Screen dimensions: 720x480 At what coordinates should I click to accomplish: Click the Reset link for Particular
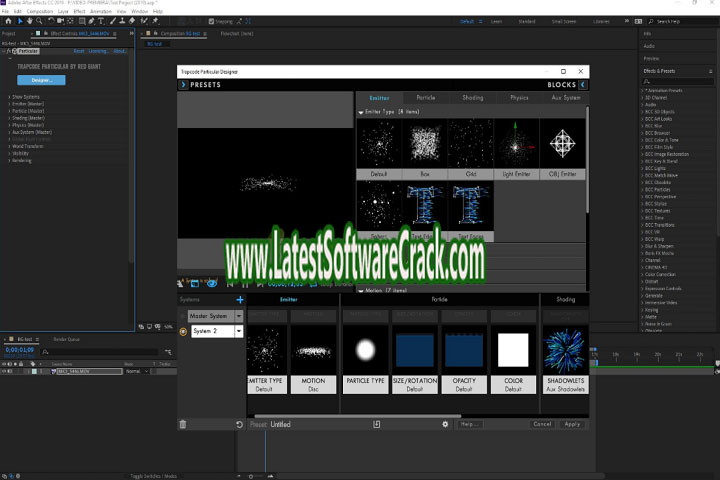[79, 51]
